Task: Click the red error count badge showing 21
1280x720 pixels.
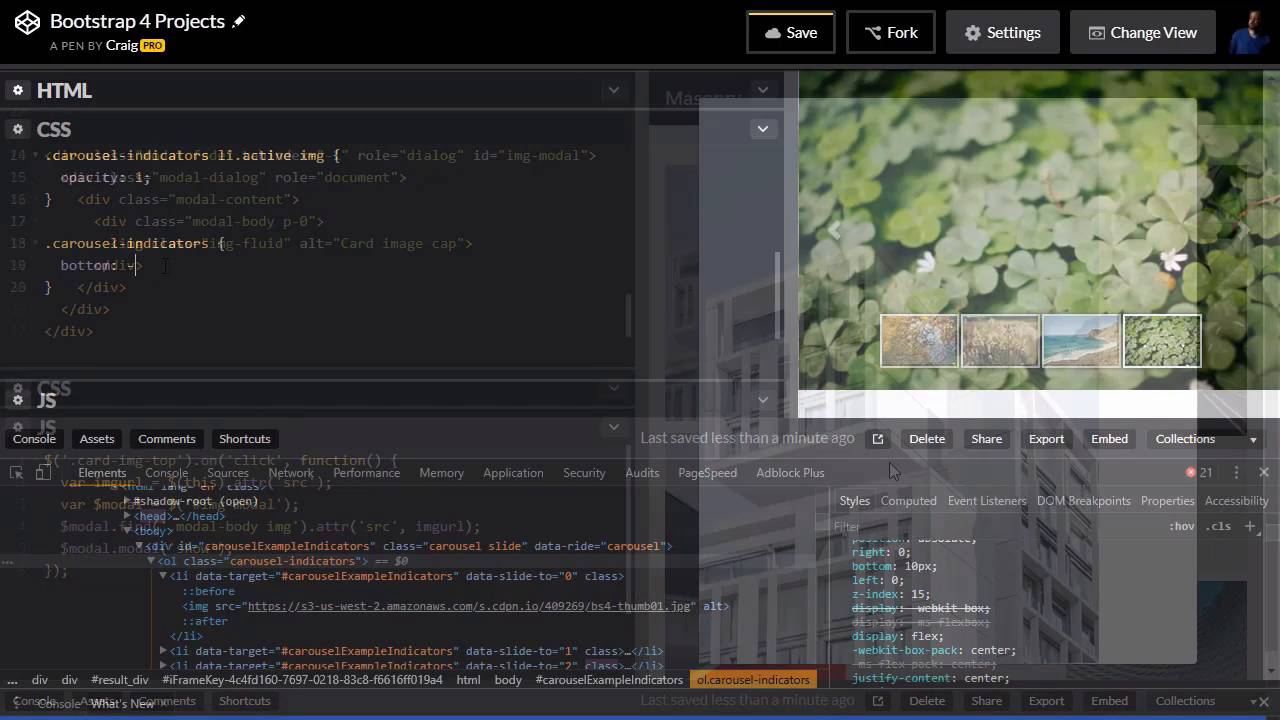Action: 1198,472
